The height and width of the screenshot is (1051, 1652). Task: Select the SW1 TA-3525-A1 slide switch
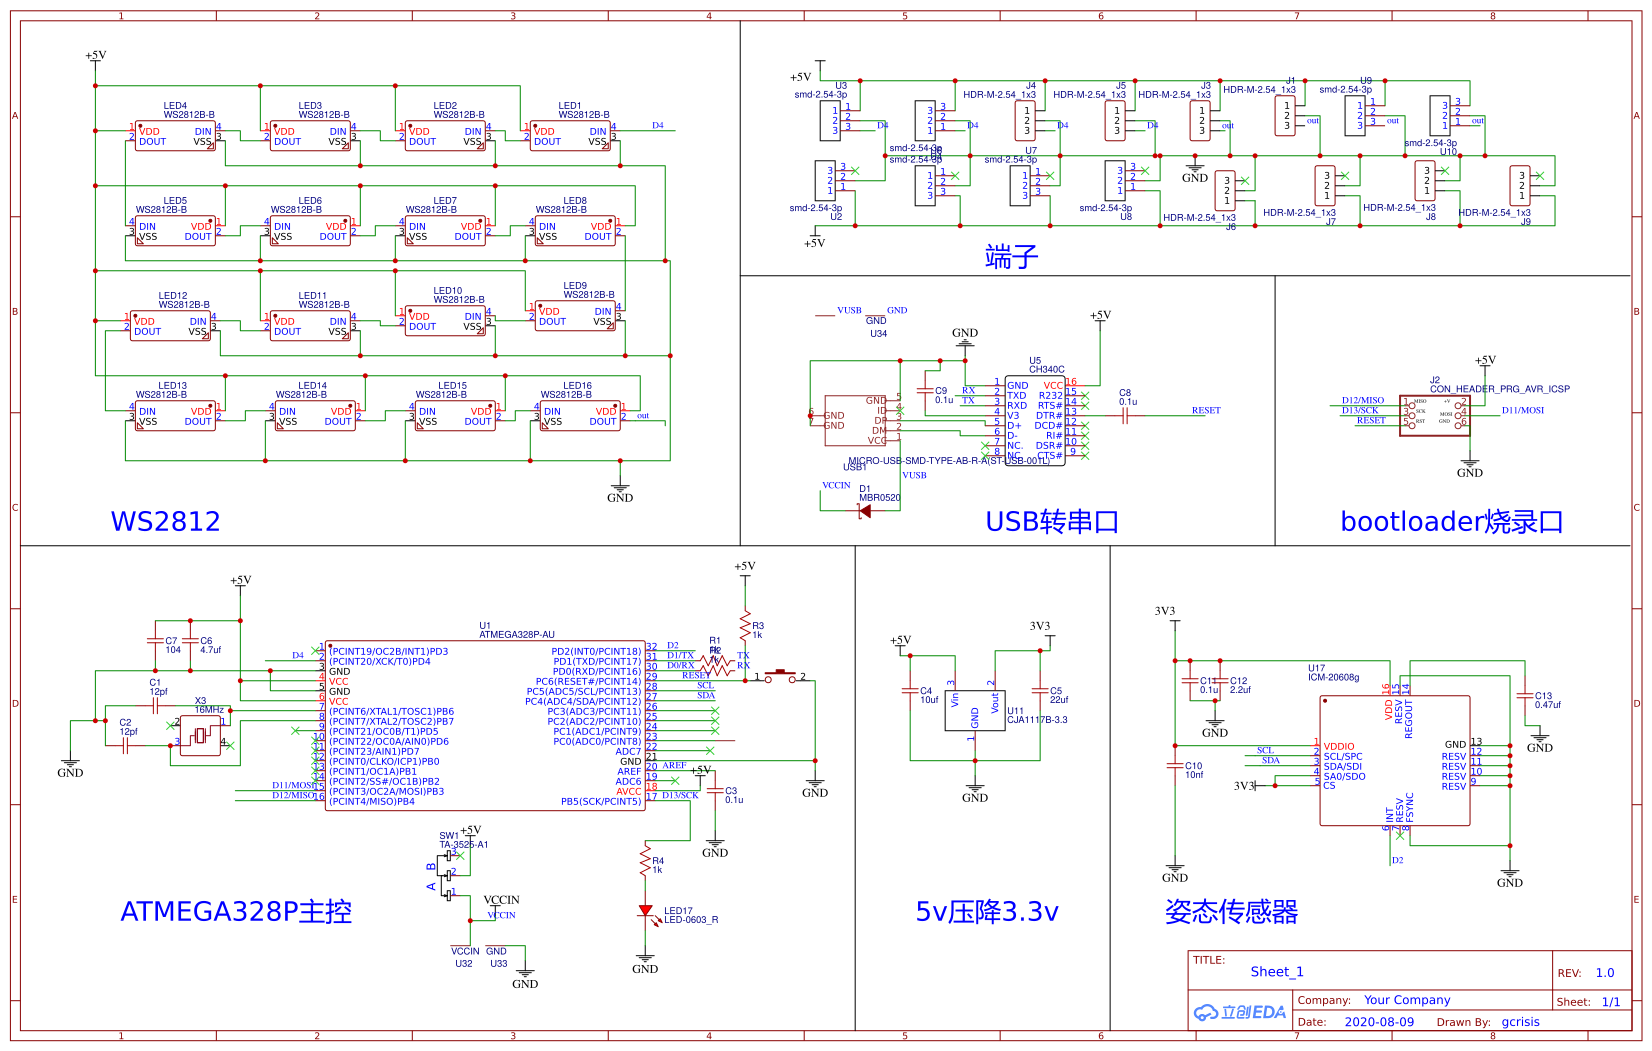[447, 875]
